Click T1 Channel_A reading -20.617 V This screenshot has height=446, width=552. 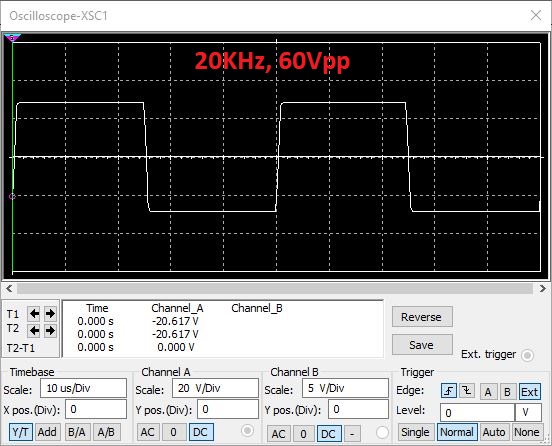[x=175, y=321]
